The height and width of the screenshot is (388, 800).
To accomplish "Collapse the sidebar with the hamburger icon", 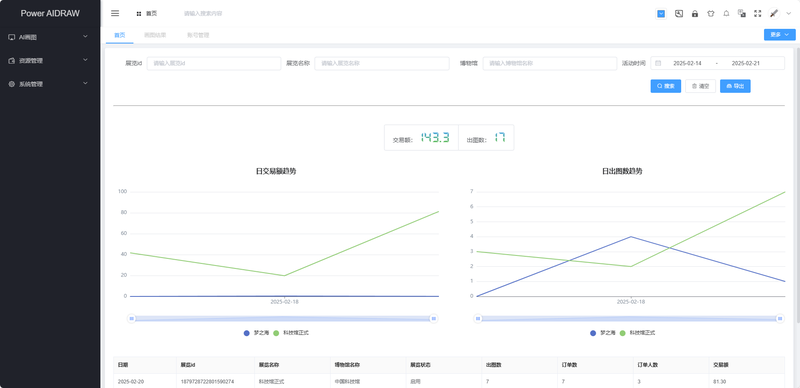I will tap(115, 13).
